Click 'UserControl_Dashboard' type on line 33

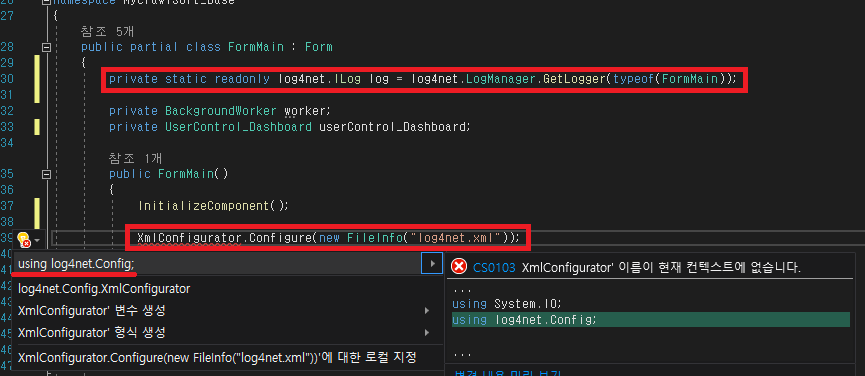coord(238,127)
